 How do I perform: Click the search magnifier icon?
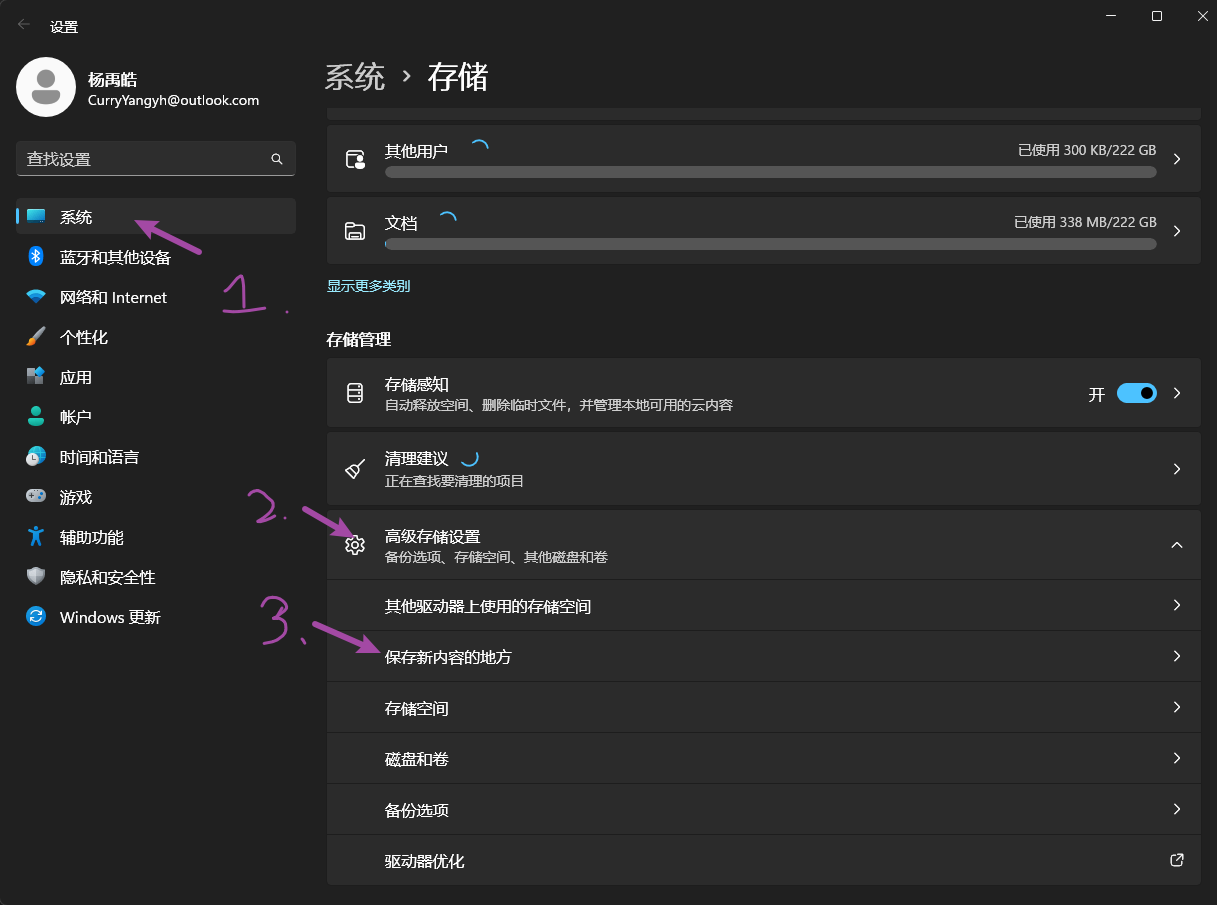(277, 159)
